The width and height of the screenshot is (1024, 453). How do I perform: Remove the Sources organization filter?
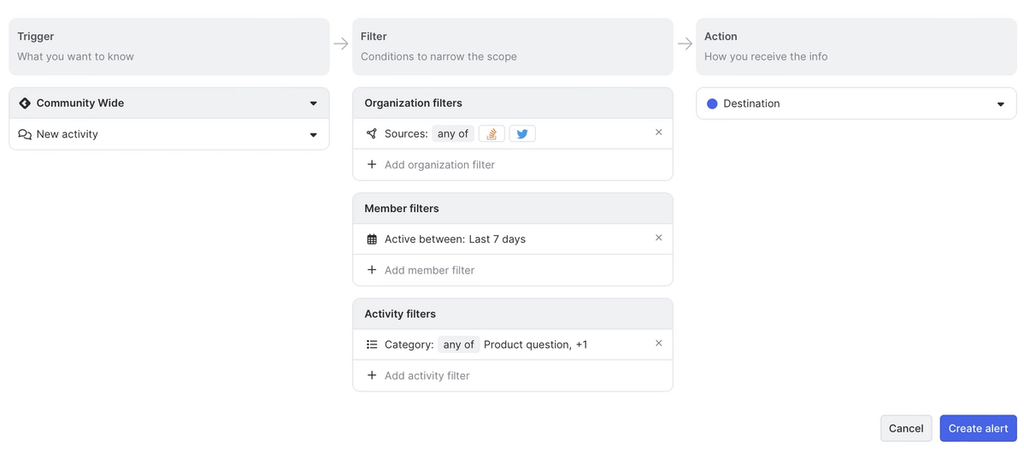[x=658, y=132]
